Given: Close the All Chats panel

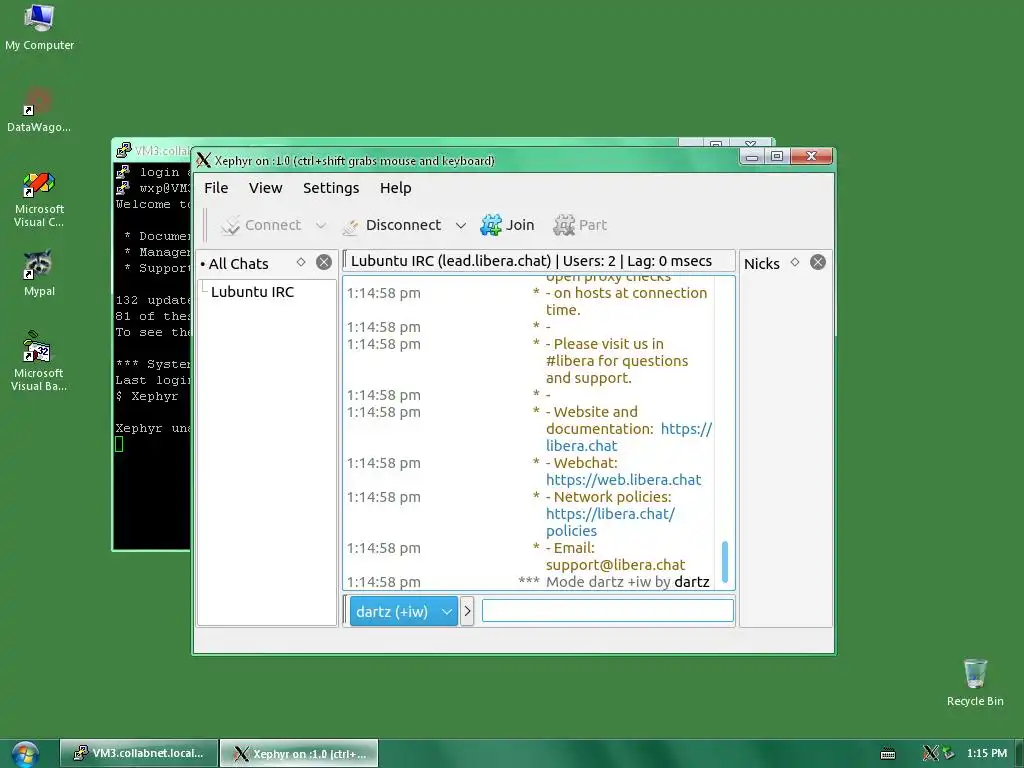Looking at the screenshot, I should [324, 263].
